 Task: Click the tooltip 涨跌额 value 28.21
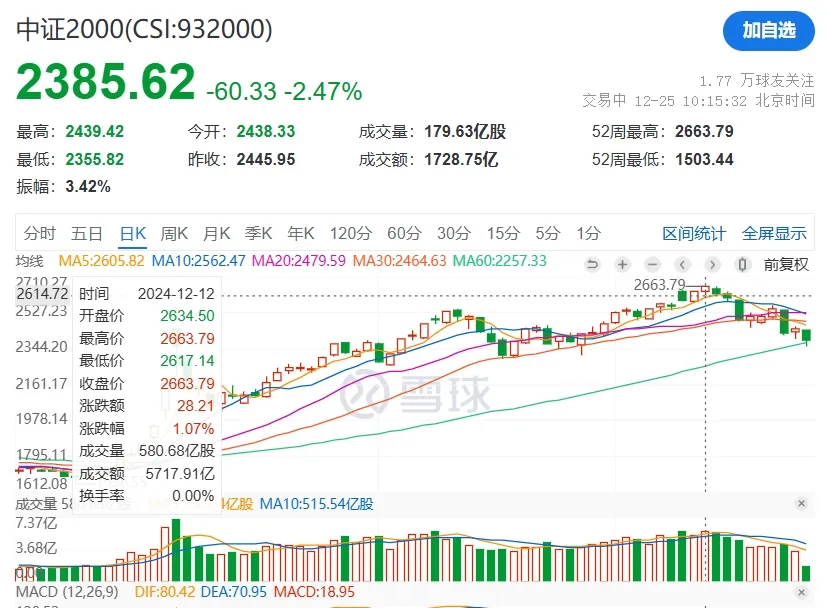point(195,406)
